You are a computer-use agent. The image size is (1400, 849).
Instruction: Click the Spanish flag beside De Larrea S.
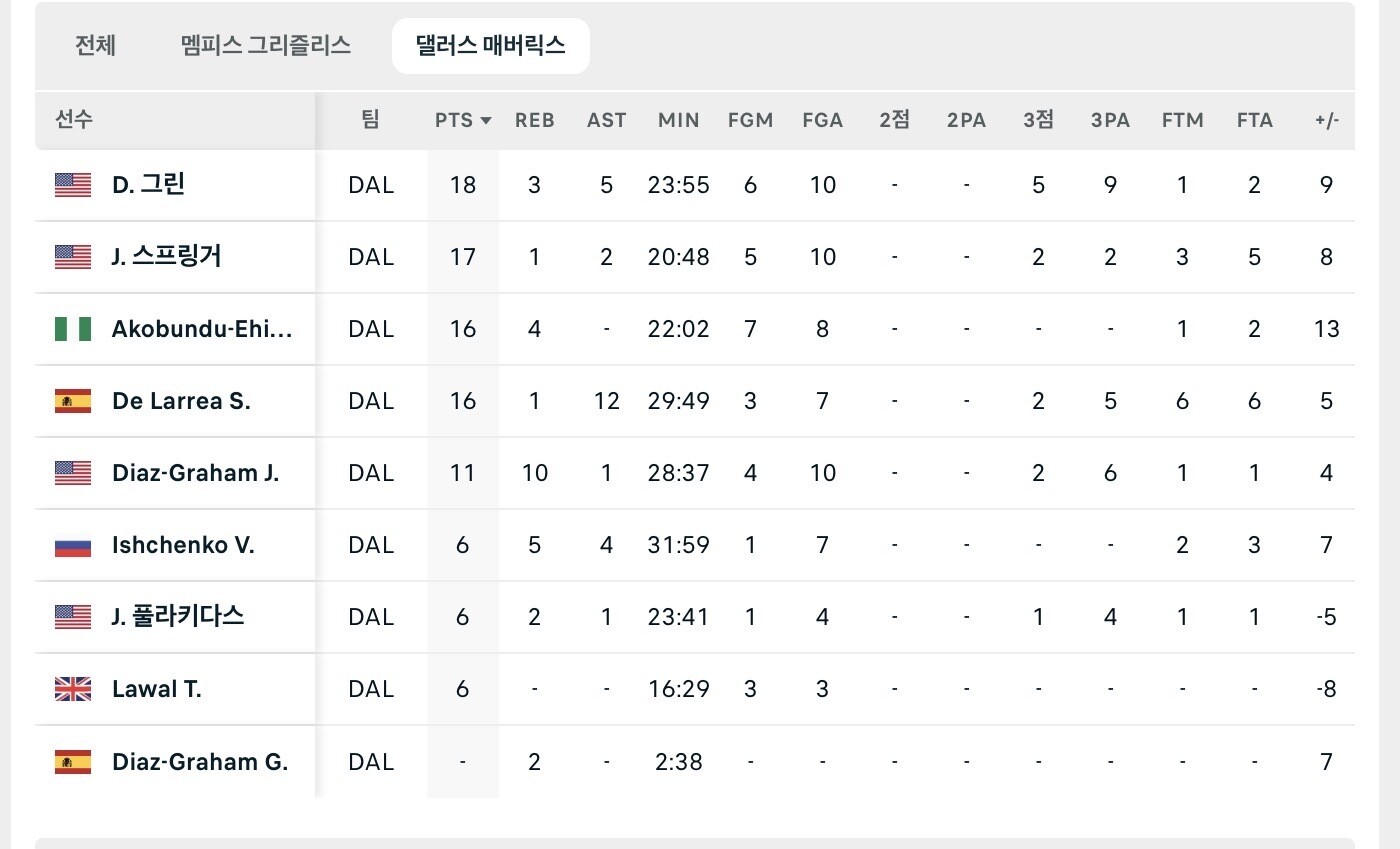(x=73, y=401)
